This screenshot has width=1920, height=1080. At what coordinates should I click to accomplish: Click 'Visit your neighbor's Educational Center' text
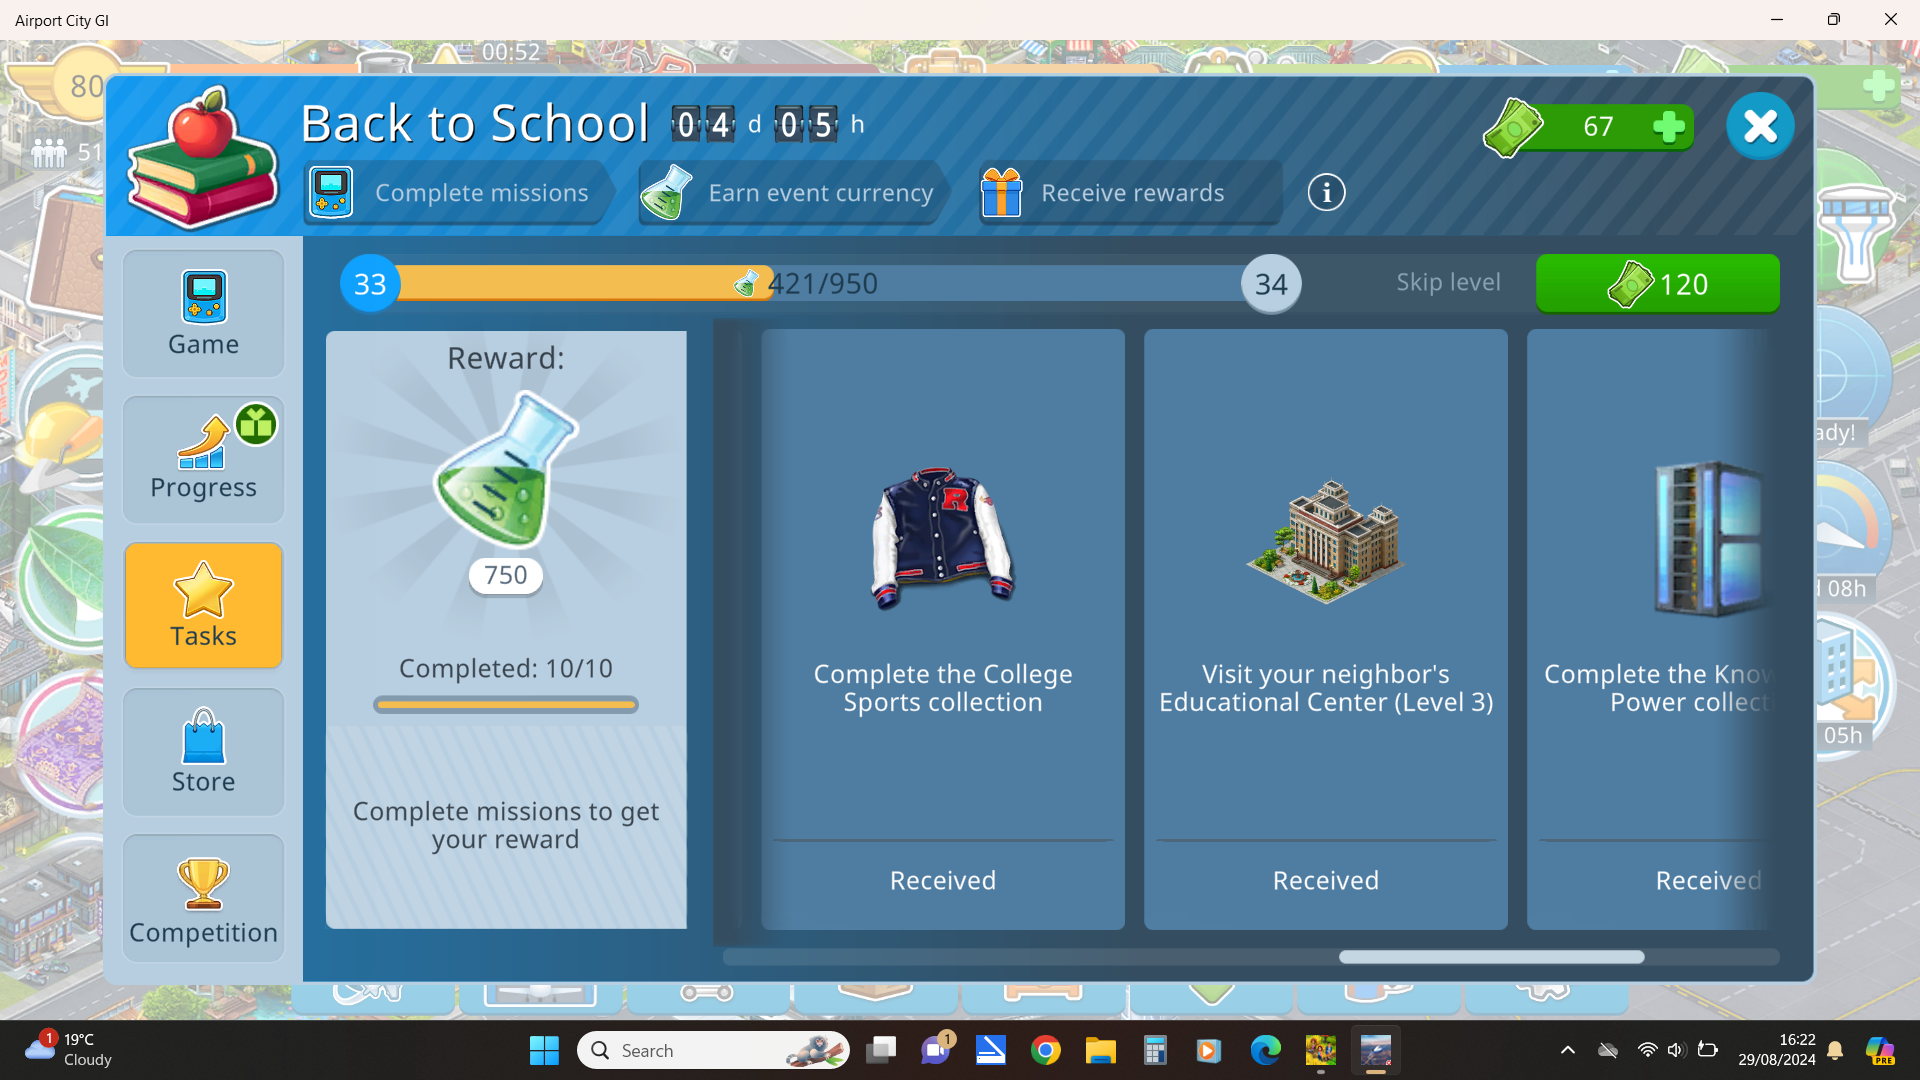[1326, 688]
